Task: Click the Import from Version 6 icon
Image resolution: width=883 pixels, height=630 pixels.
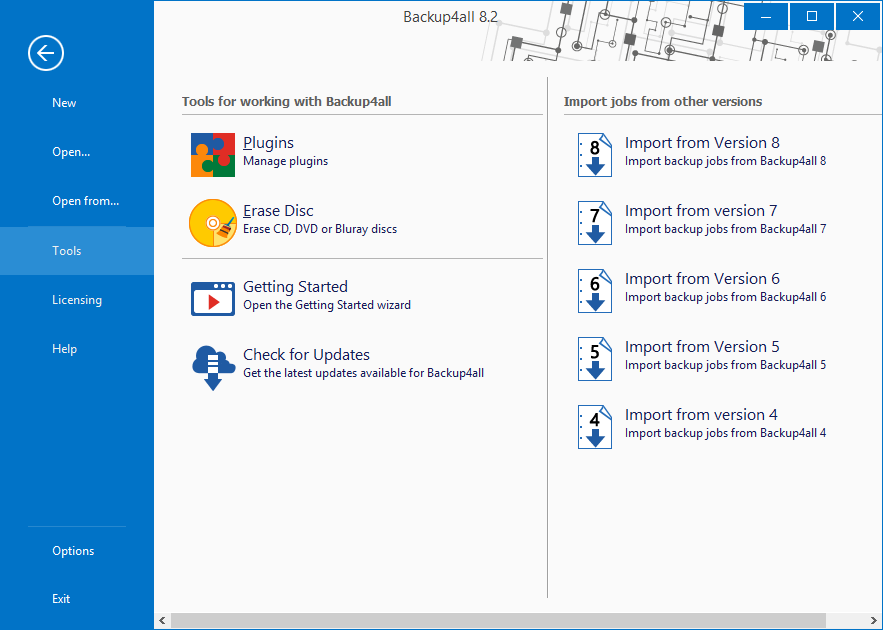Action: point(594,291)
